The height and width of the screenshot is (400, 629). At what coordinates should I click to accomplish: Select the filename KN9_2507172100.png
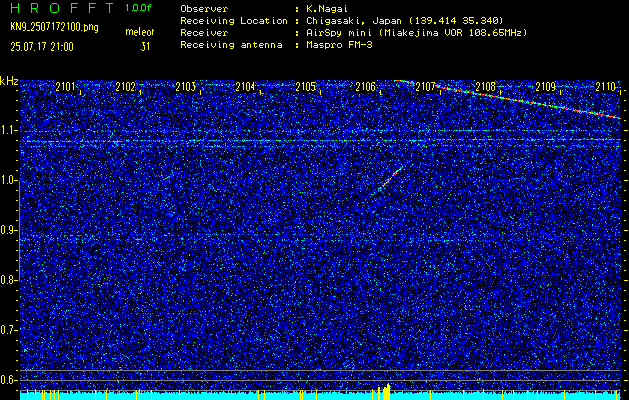54,27
